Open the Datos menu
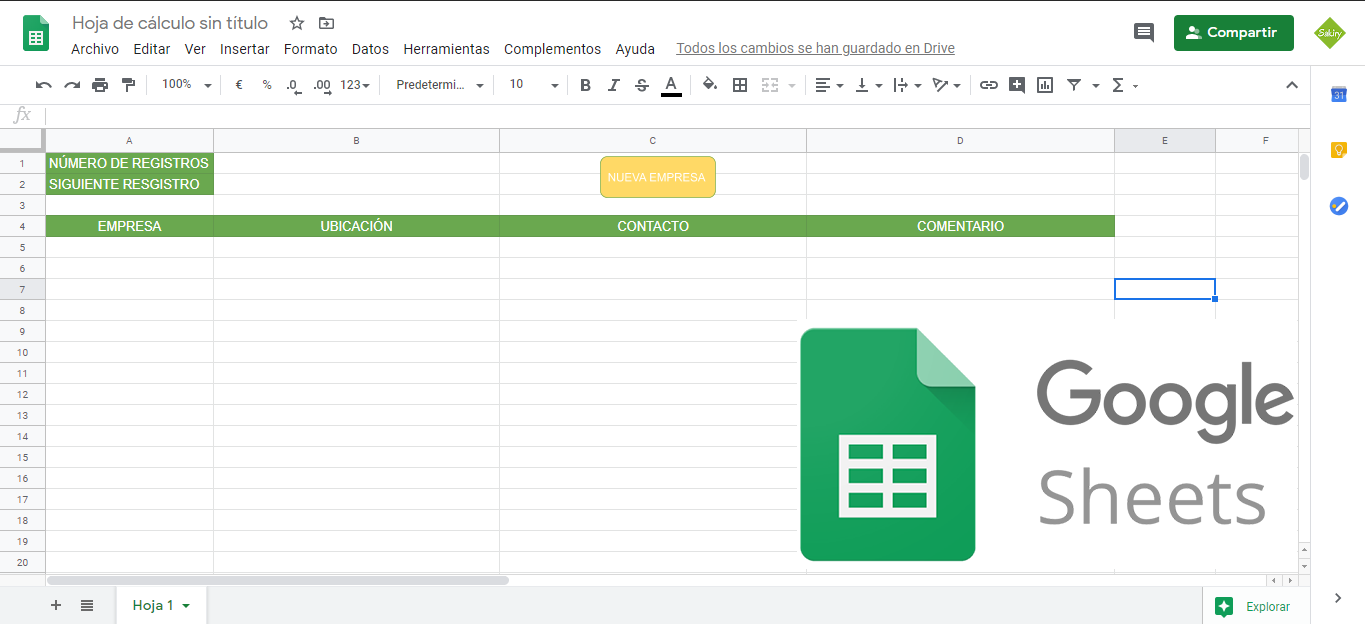This screenshot has width=1365, height=624. pyautogui.click(x=370, y=49)
